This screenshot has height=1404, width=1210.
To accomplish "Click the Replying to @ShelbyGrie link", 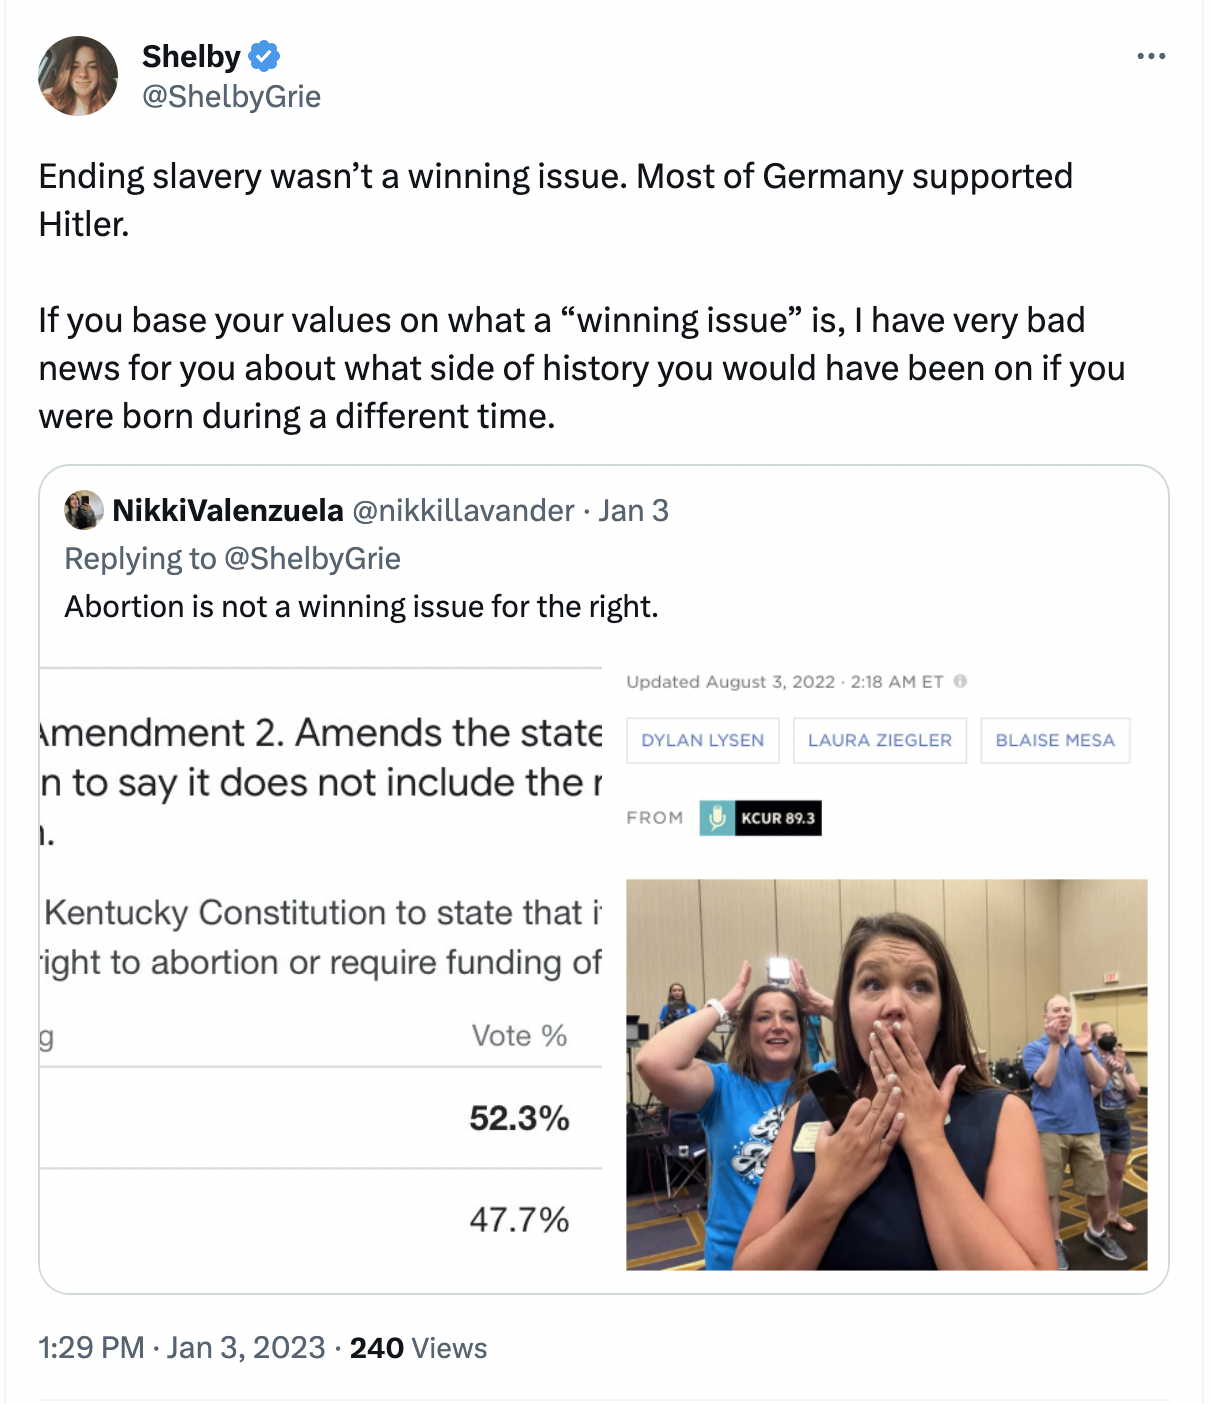I will 233,558.
